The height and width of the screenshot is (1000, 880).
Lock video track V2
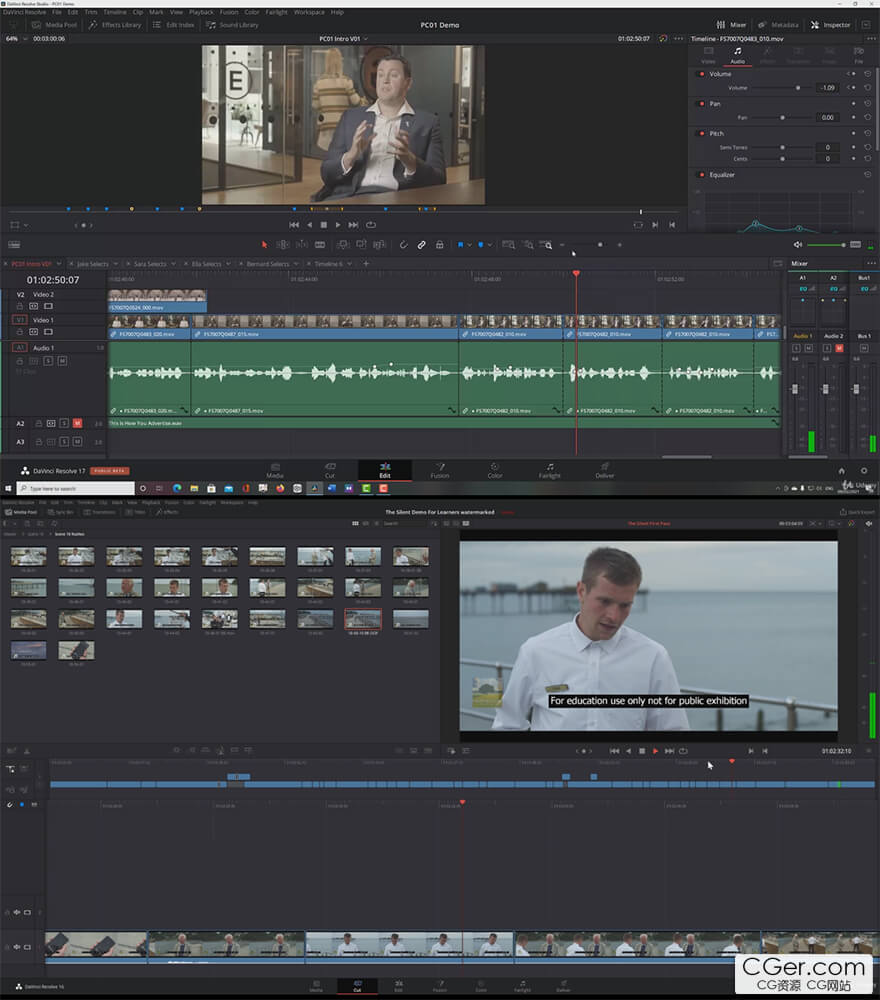[20, 307]
